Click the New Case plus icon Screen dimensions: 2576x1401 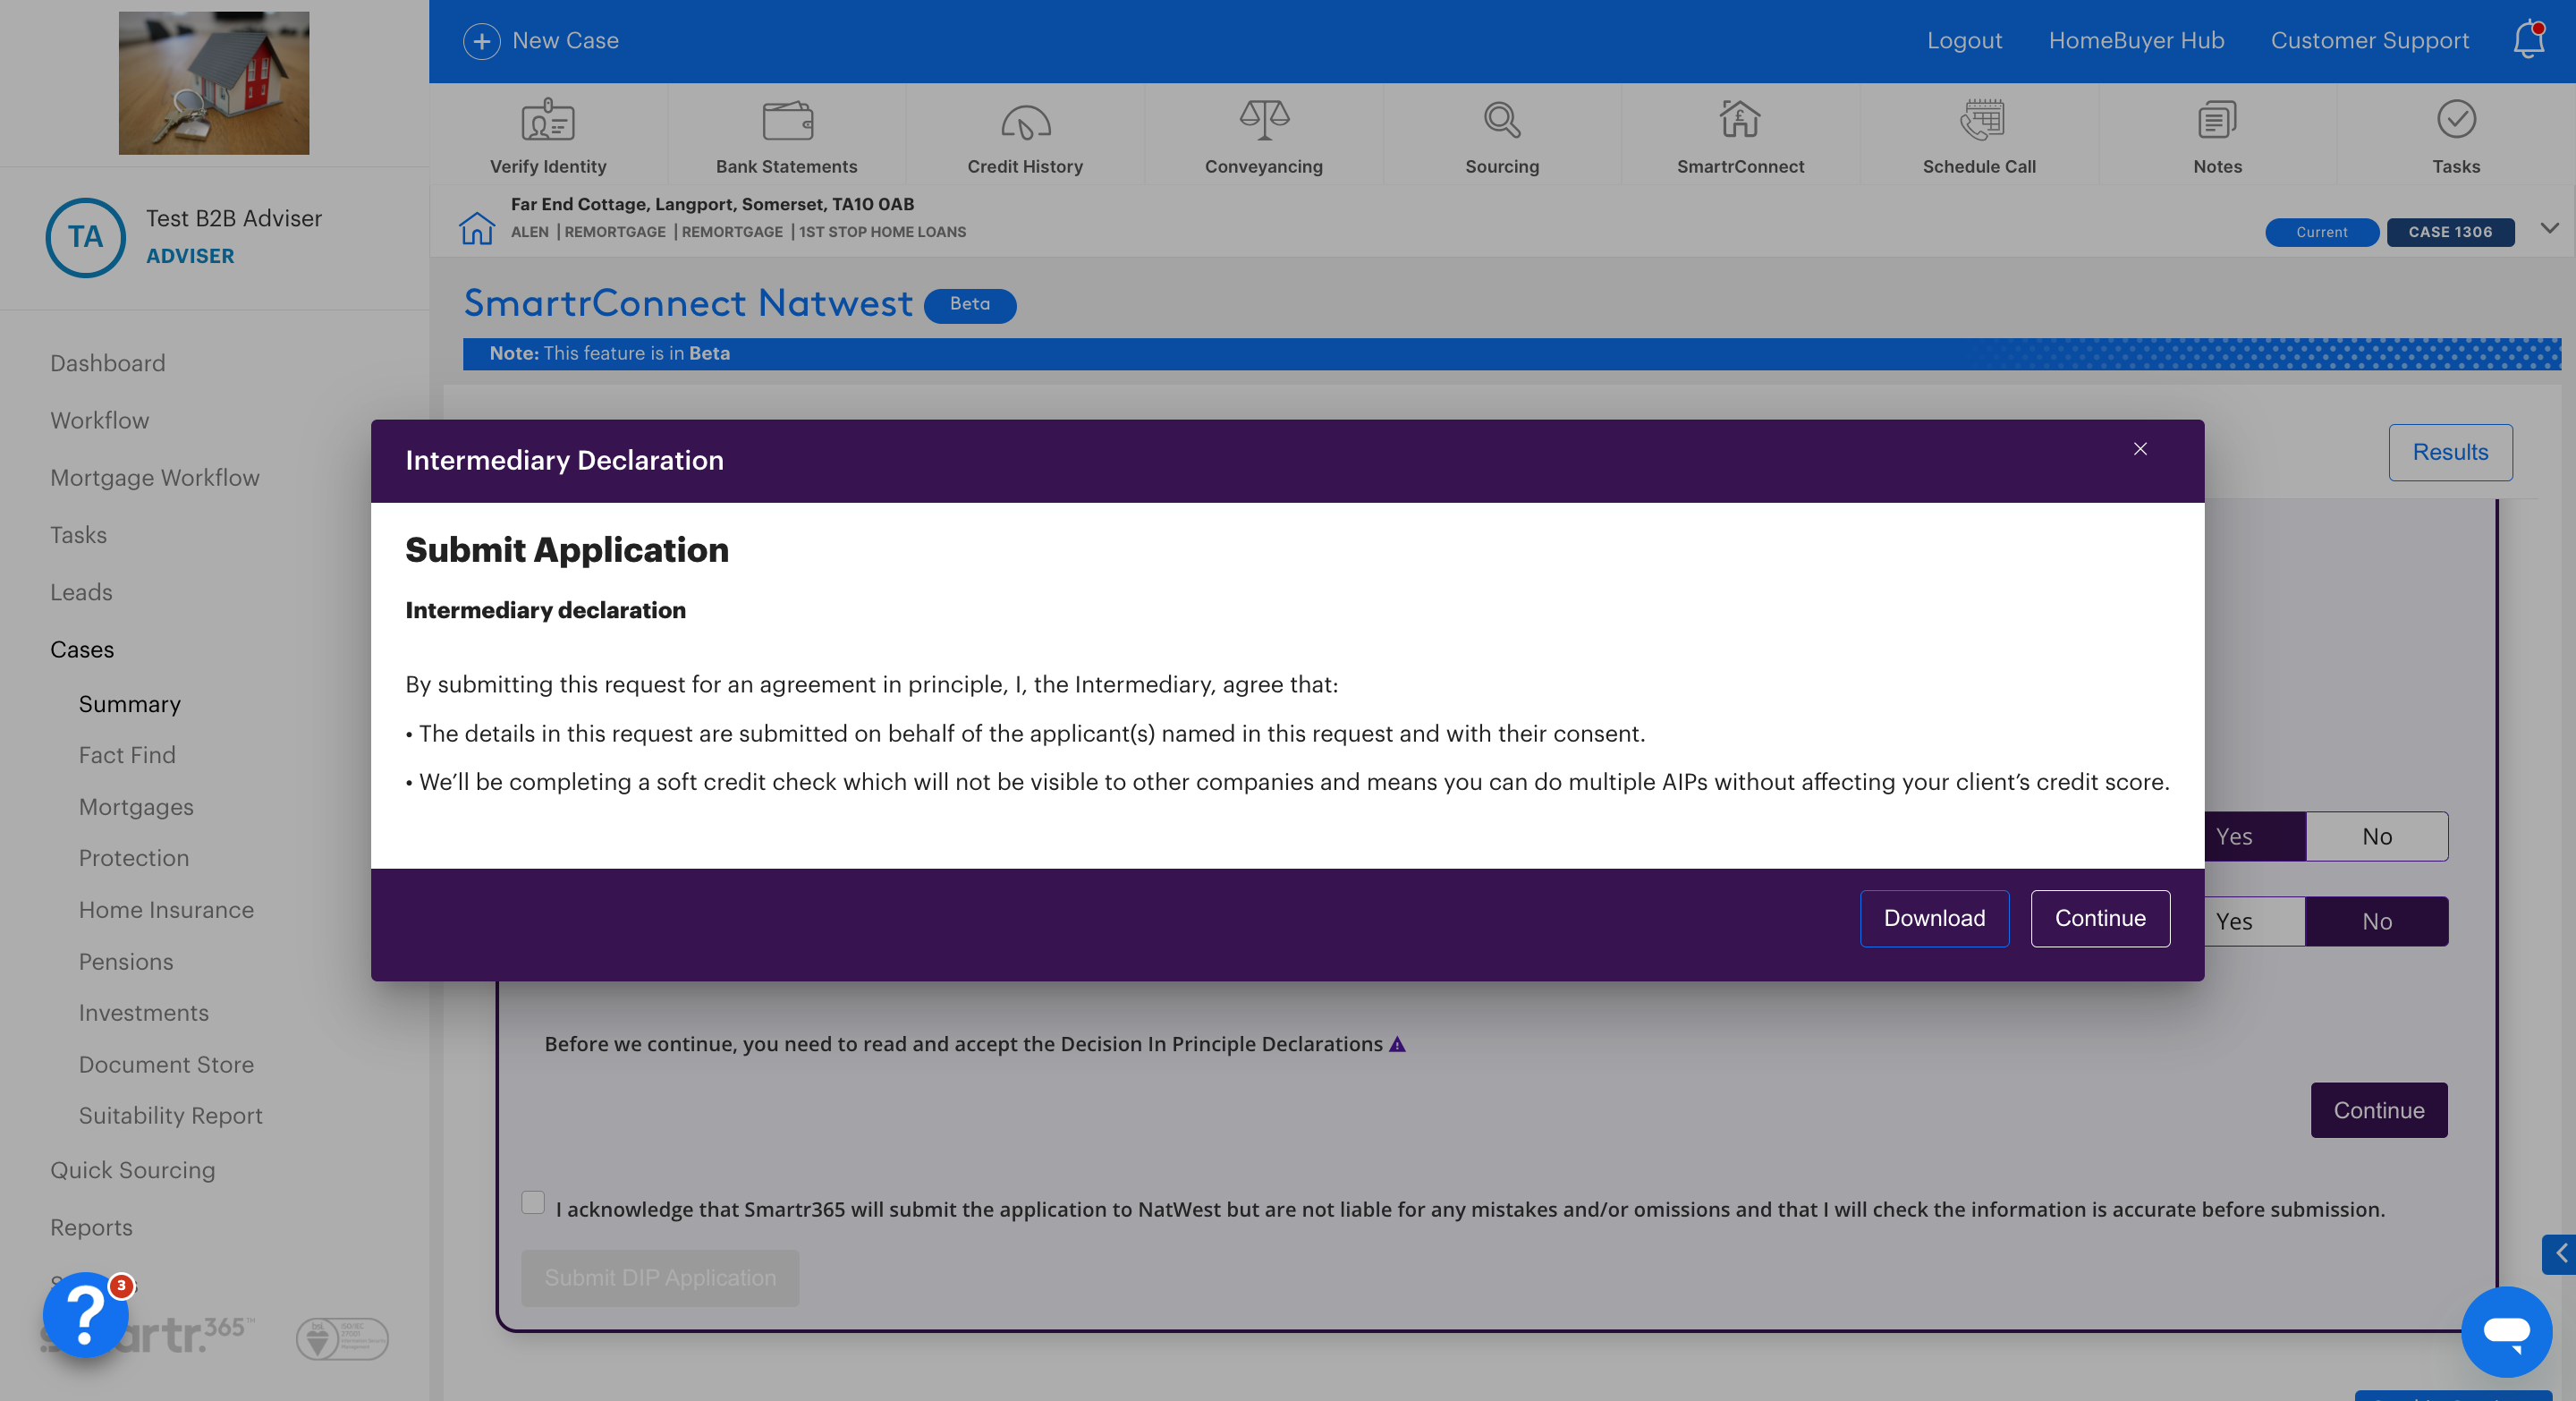(x=481, y=41)
